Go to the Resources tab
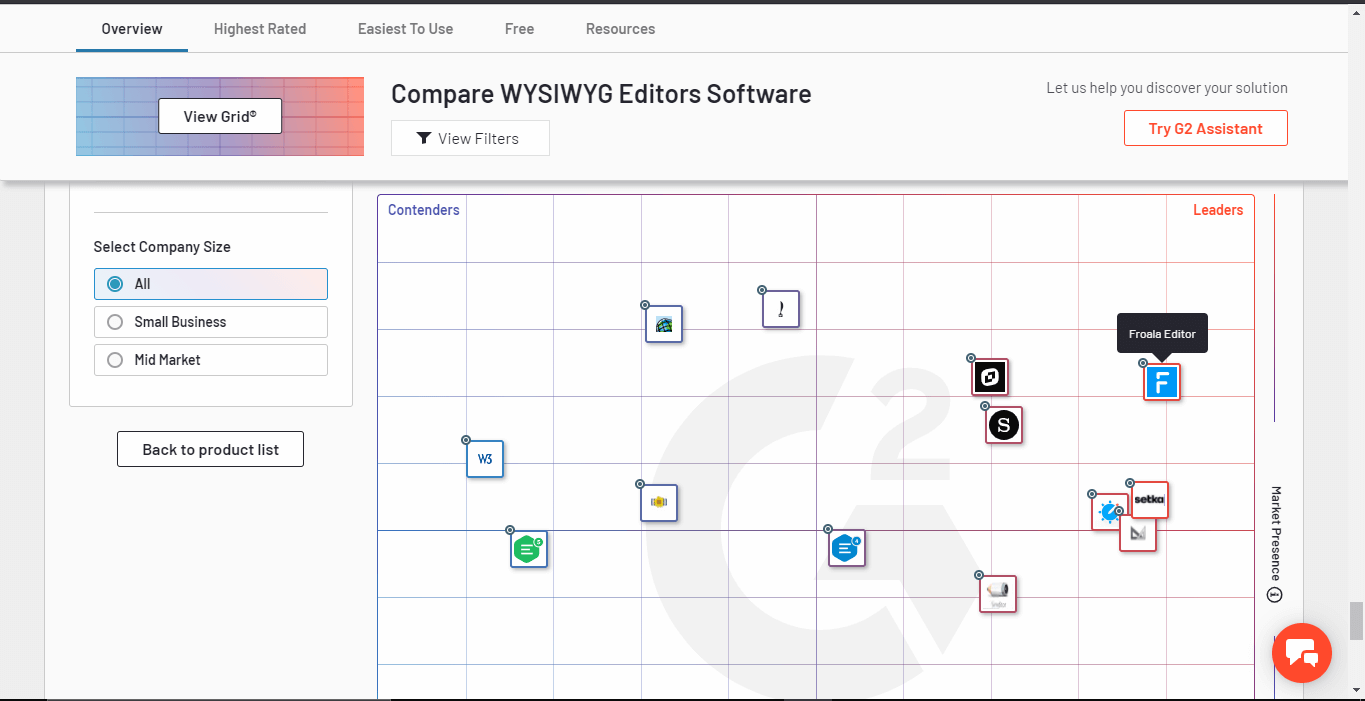 click(620, 29)
